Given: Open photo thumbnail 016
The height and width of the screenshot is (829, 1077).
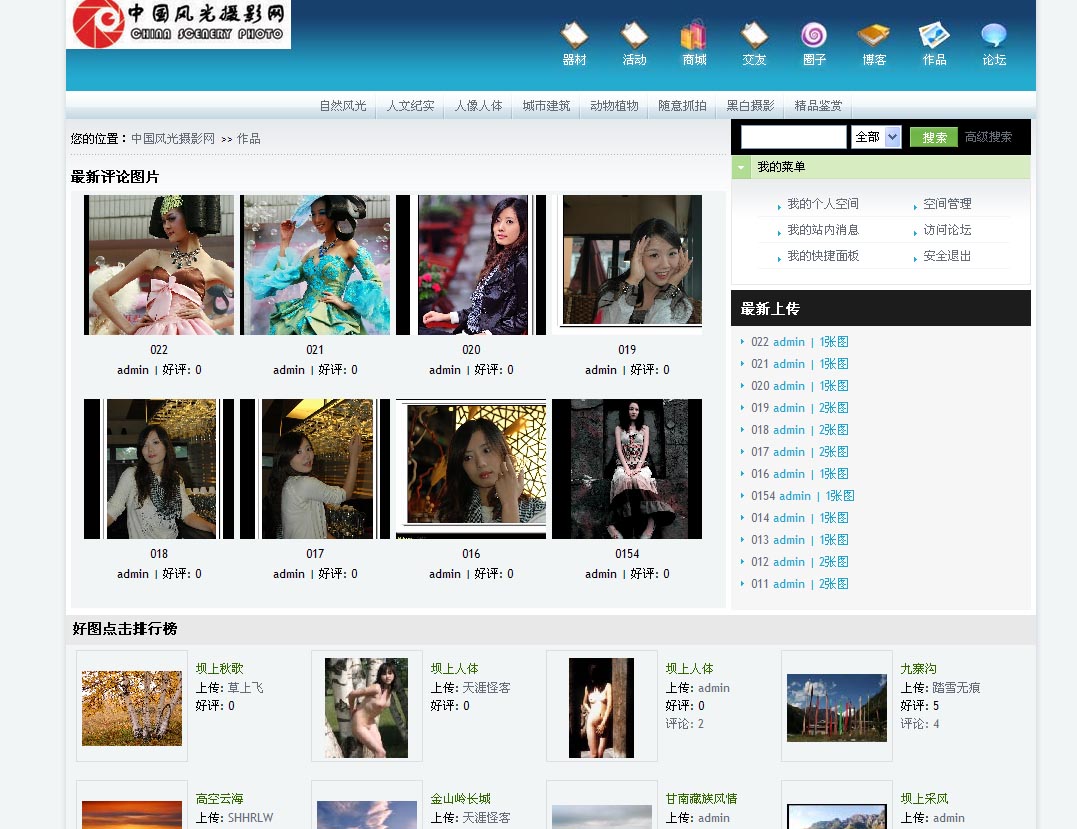Looking at the screenshot, I should 471,469.
